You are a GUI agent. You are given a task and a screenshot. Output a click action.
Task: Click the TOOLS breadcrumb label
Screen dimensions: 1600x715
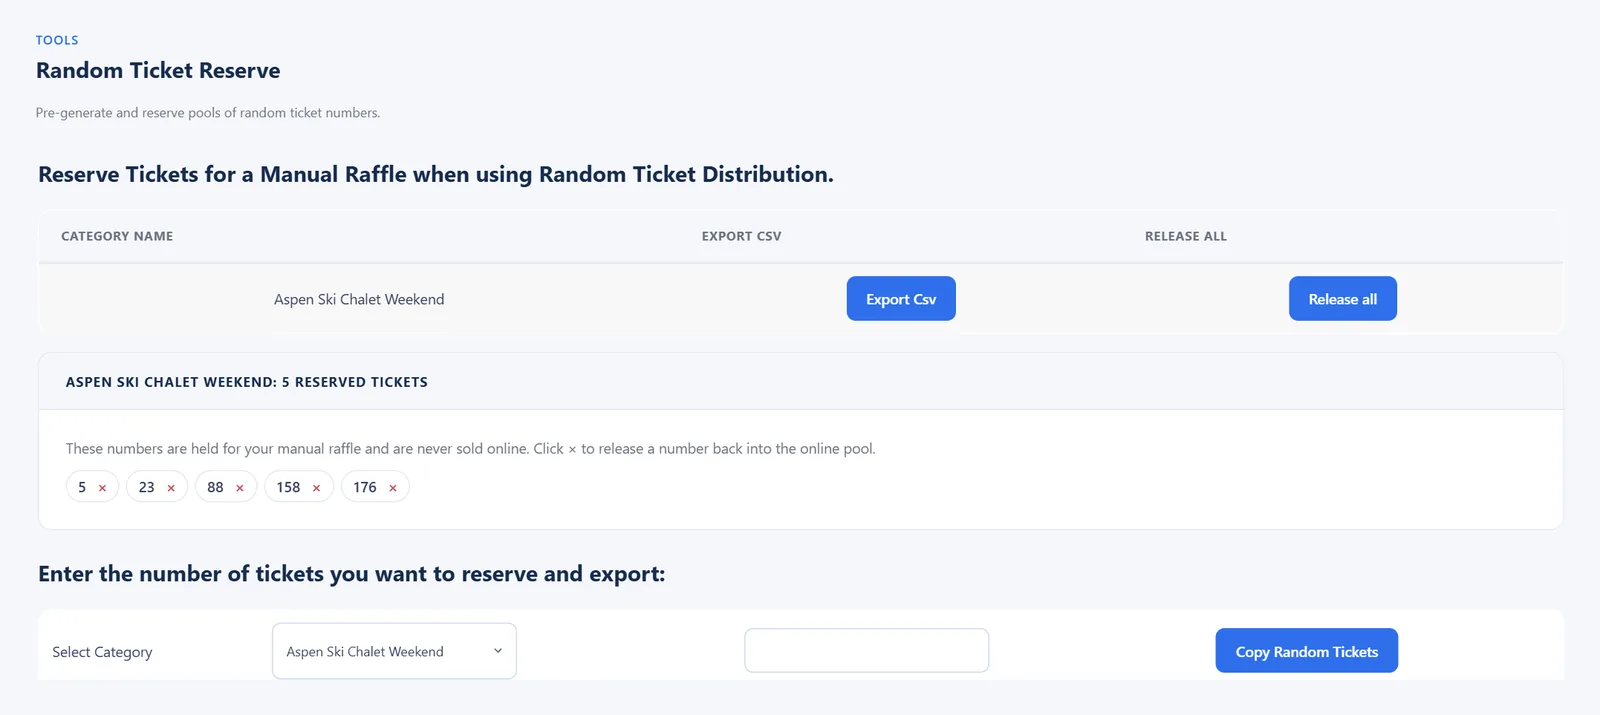click(x=57, y=40)
